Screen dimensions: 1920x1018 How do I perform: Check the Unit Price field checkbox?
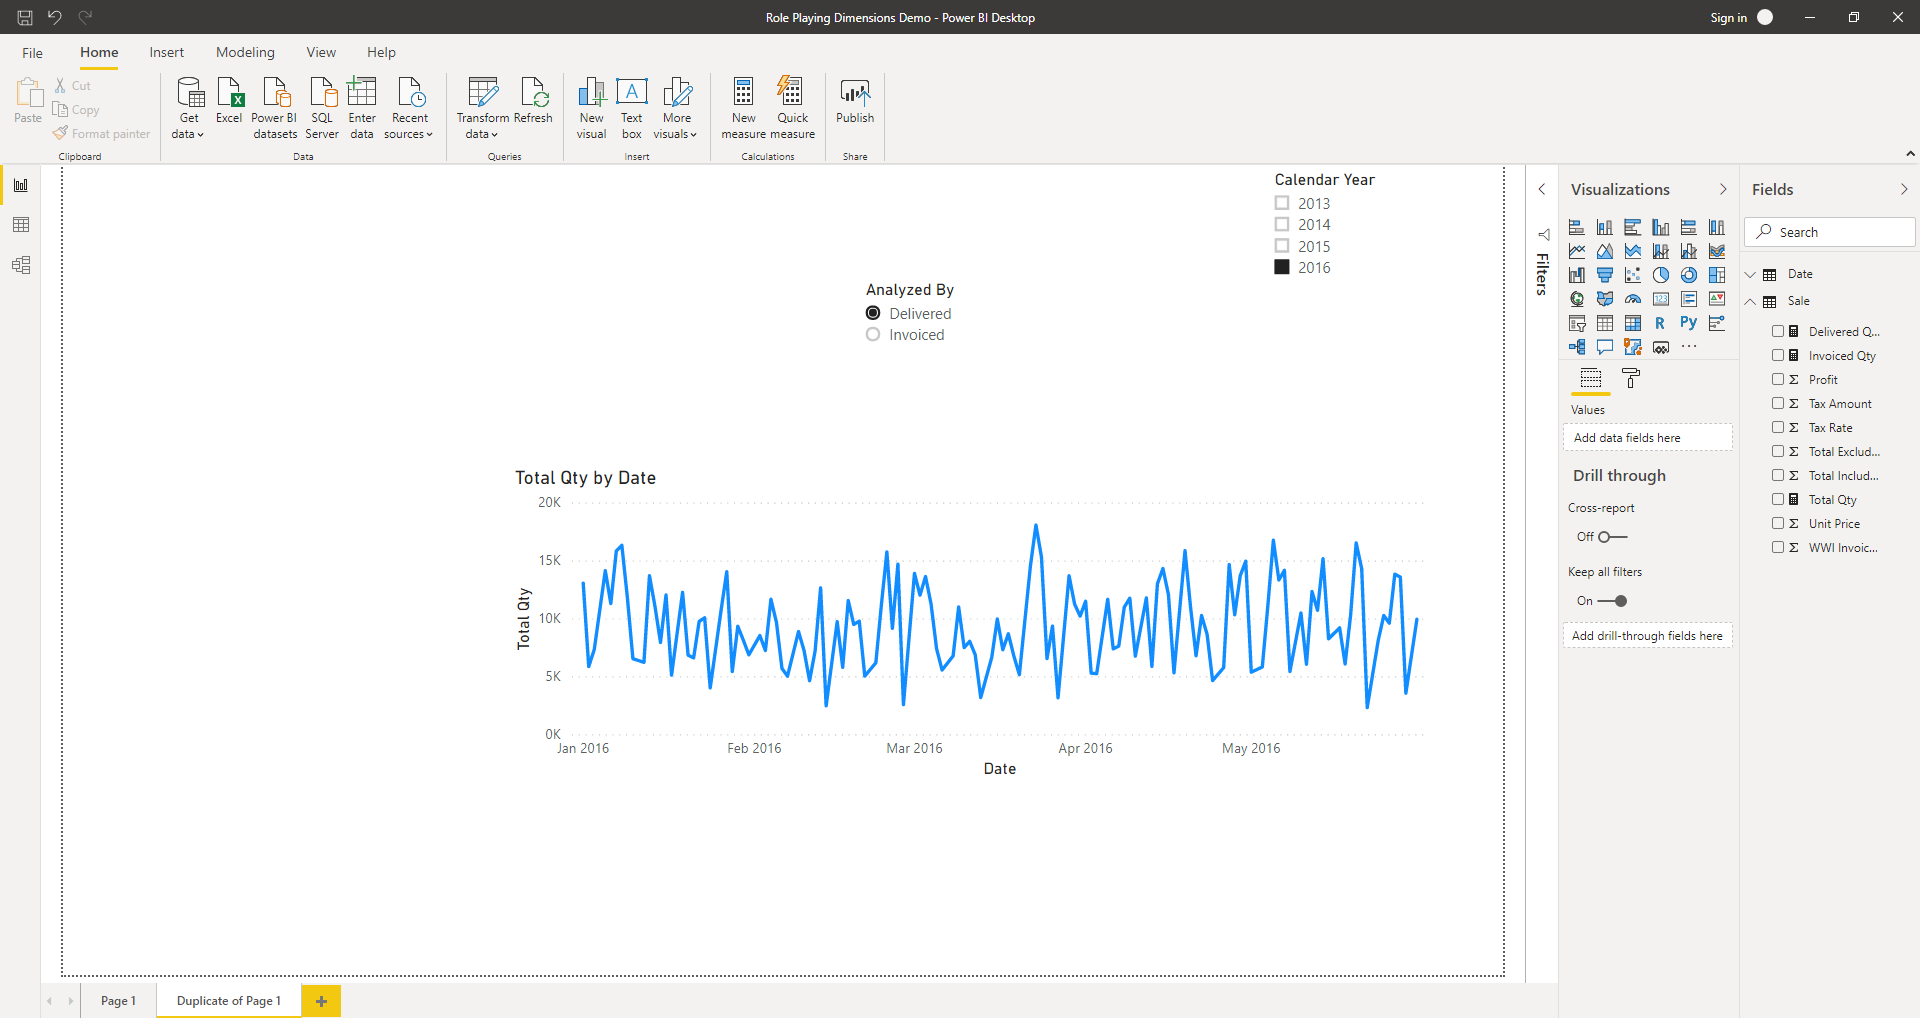pyautogui.click(x=1778, y=523)
